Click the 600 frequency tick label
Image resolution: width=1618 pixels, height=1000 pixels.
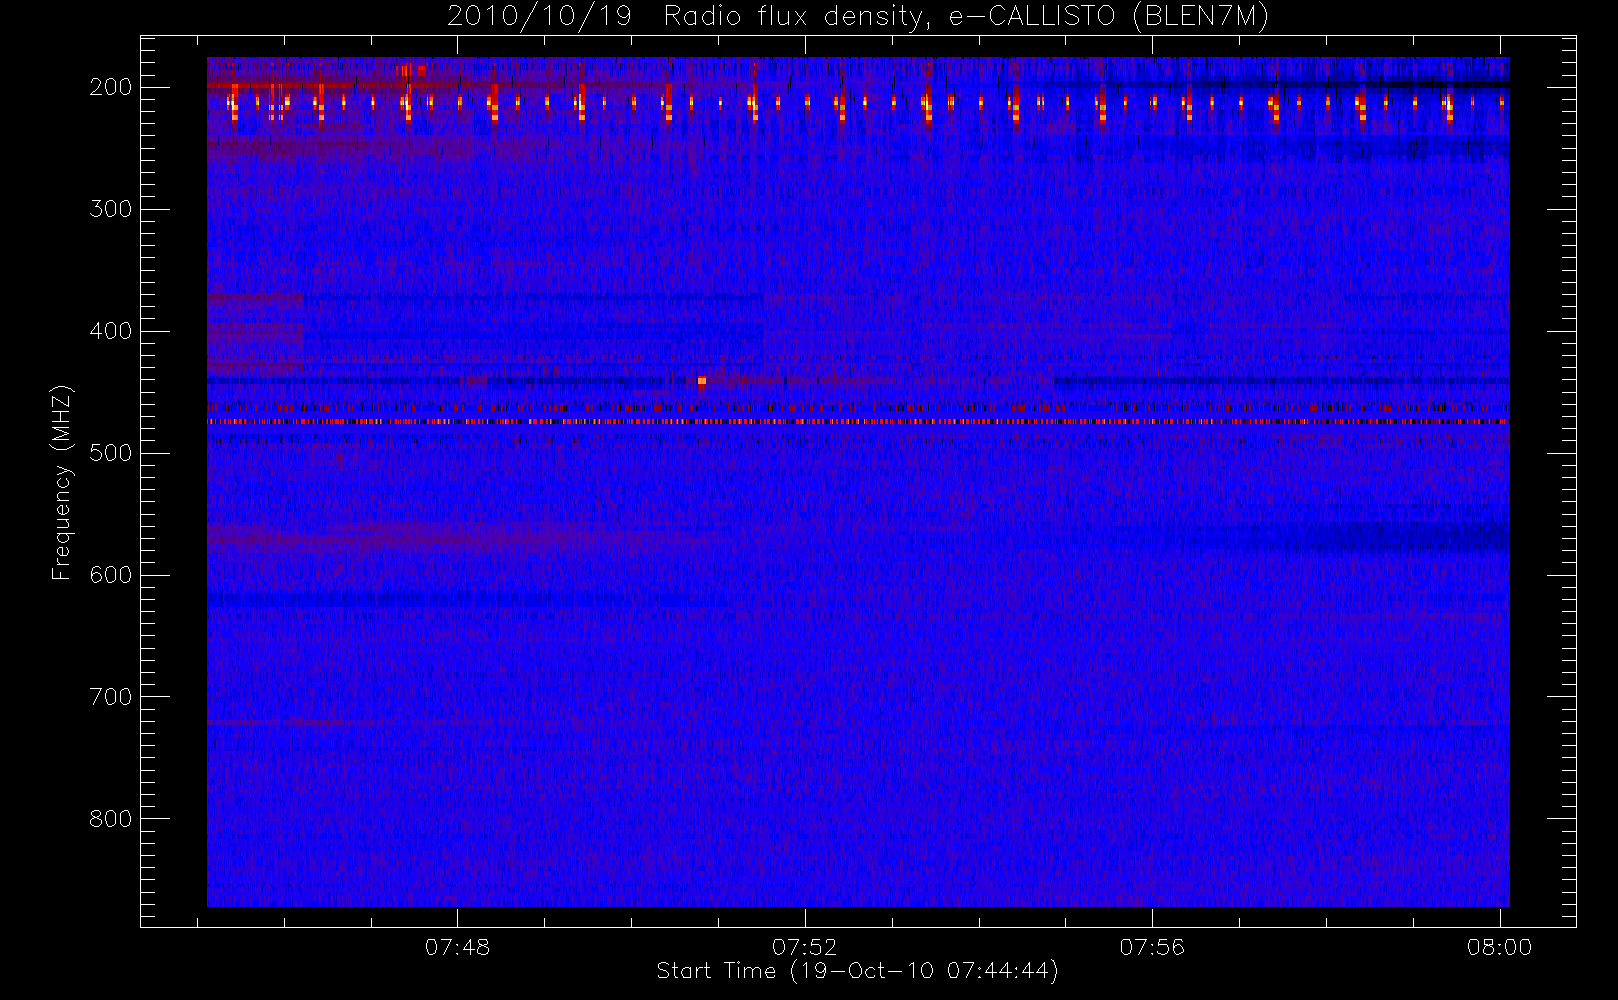pyautogui.click(x=111, y=575)
